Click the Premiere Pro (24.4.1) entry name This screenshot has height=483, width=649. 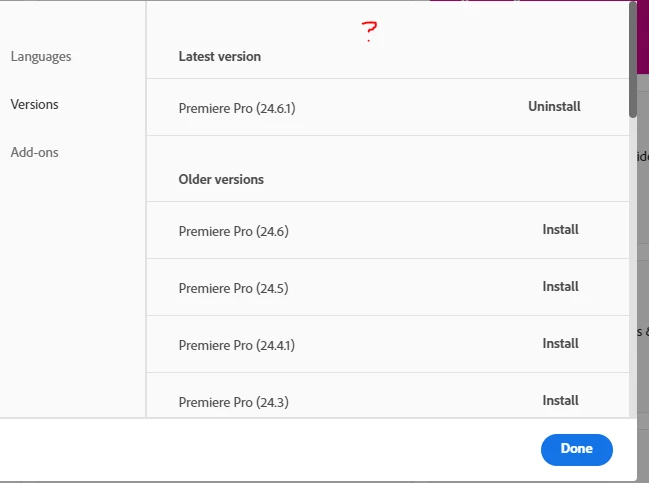click(237, 346)
